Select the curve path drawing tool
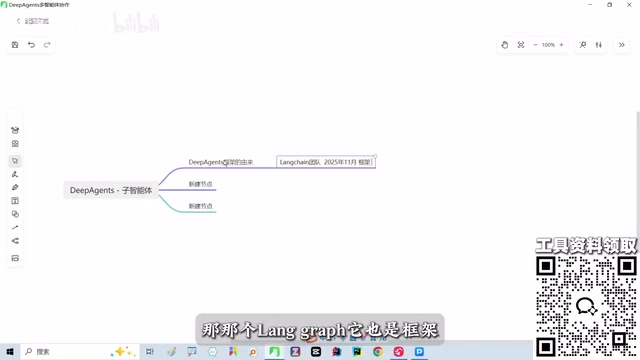The width and height of the screenshot is (640, 360). 15,174
